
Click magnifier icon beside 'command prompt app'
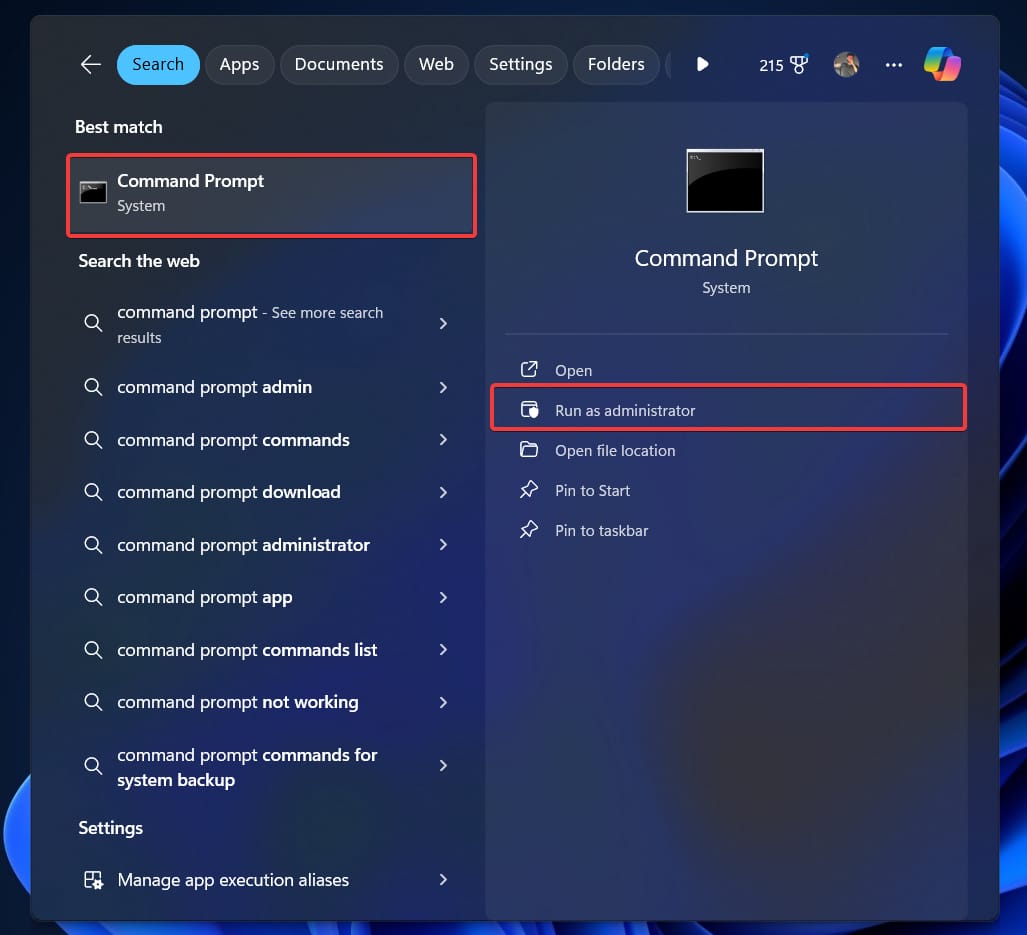coord(93,597)
